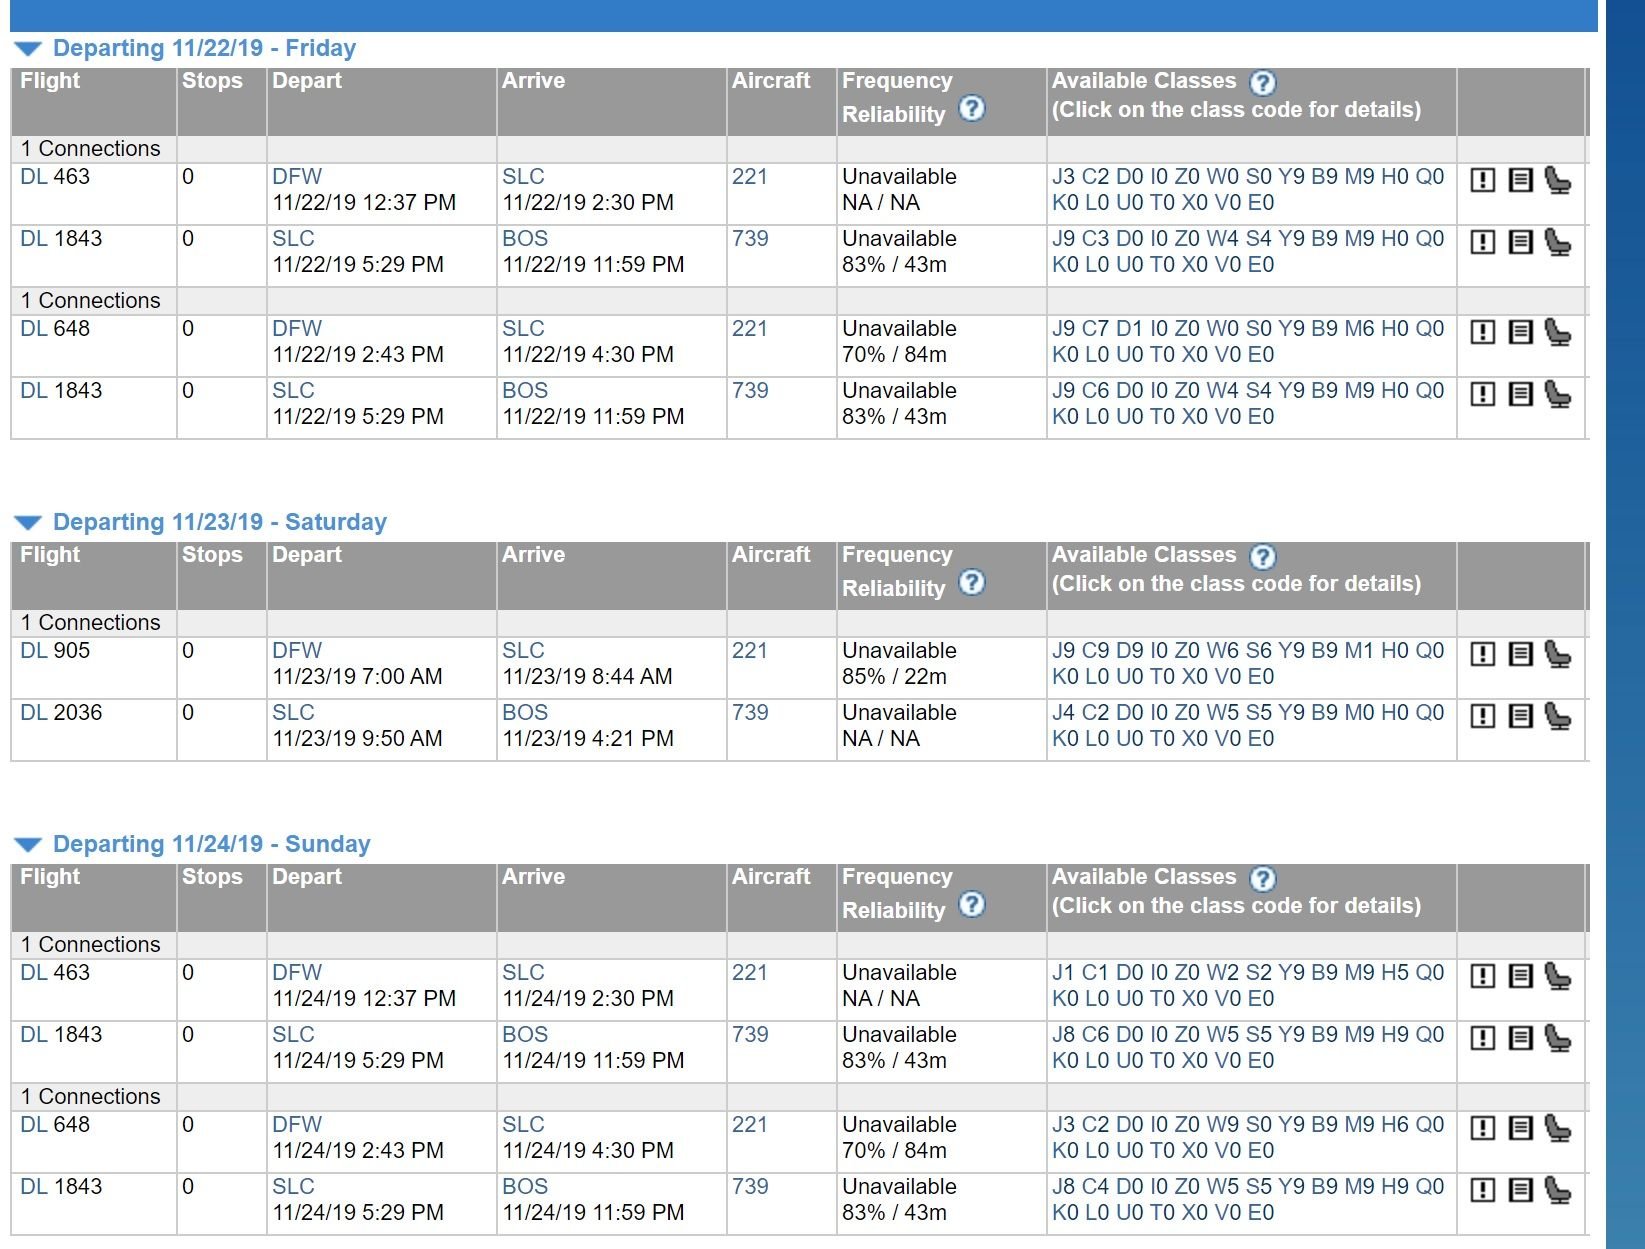1645x1249 pixels.
Task: Click the alert icon for Friday DL 463
Action: click(1483, 181)
